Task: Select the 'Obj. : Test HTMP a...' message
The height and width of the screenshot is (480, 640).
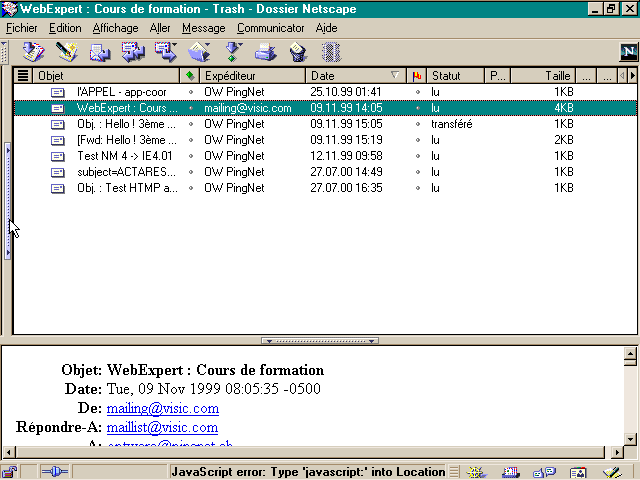Action: (x=325, y=188)
